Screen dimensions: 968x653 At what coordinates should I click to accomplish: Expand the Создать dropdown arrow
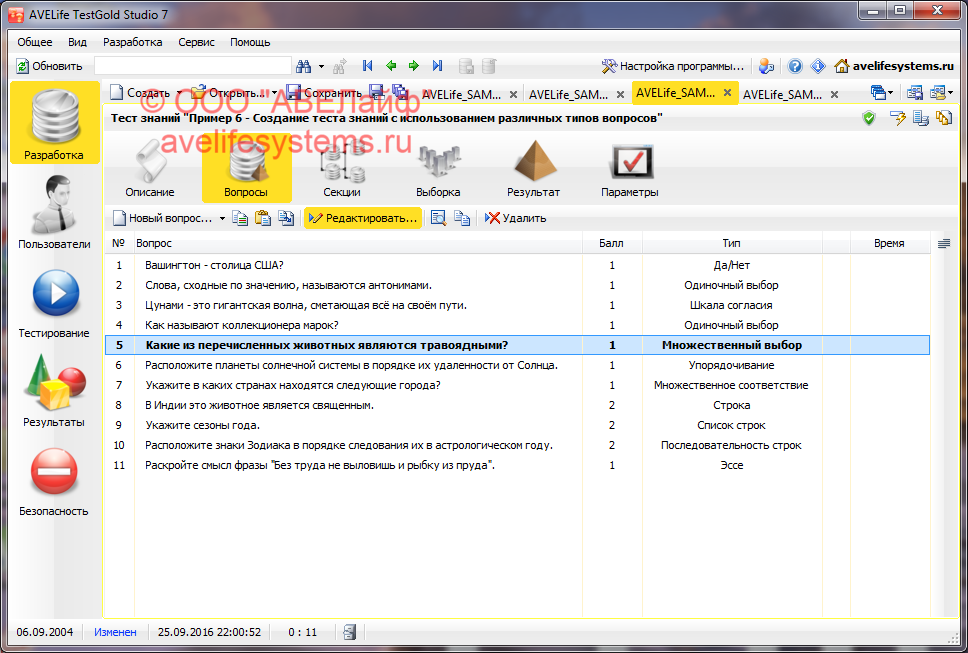(179, 93)
